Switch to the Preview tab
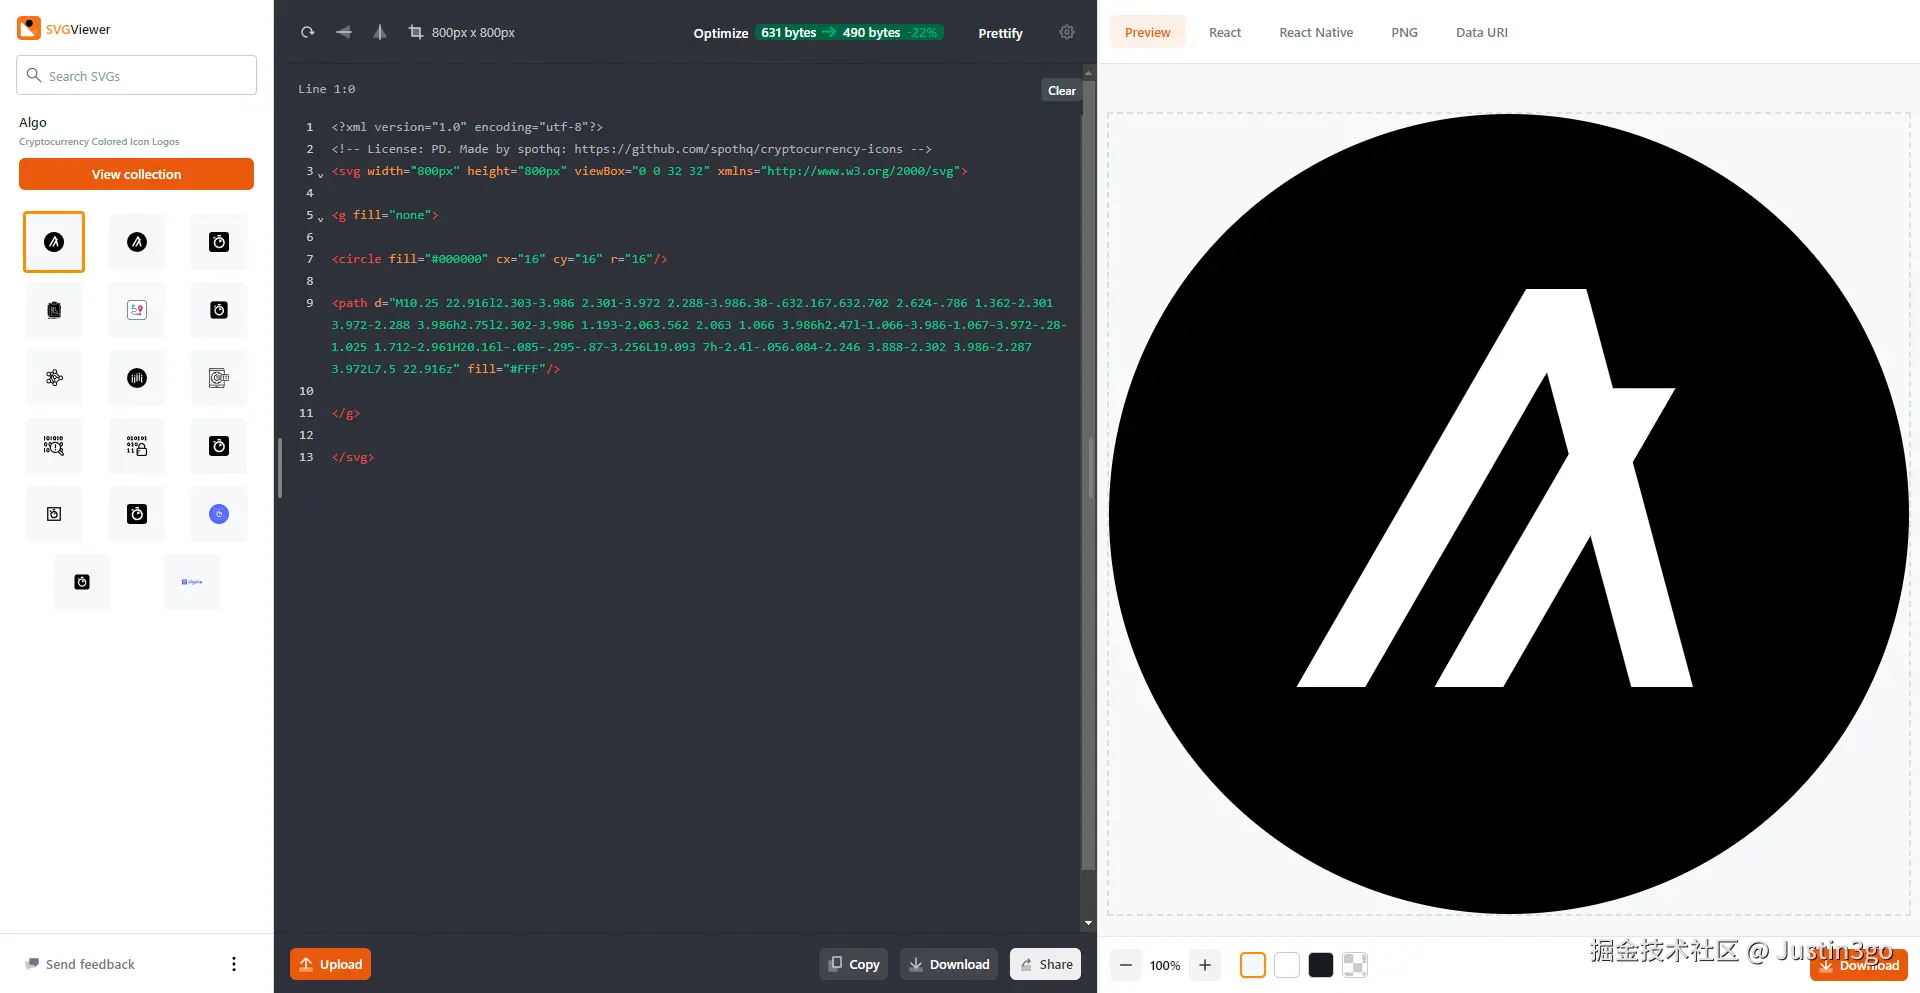The width and height of the screenshot is (1920, 993). coord(1148,32)
